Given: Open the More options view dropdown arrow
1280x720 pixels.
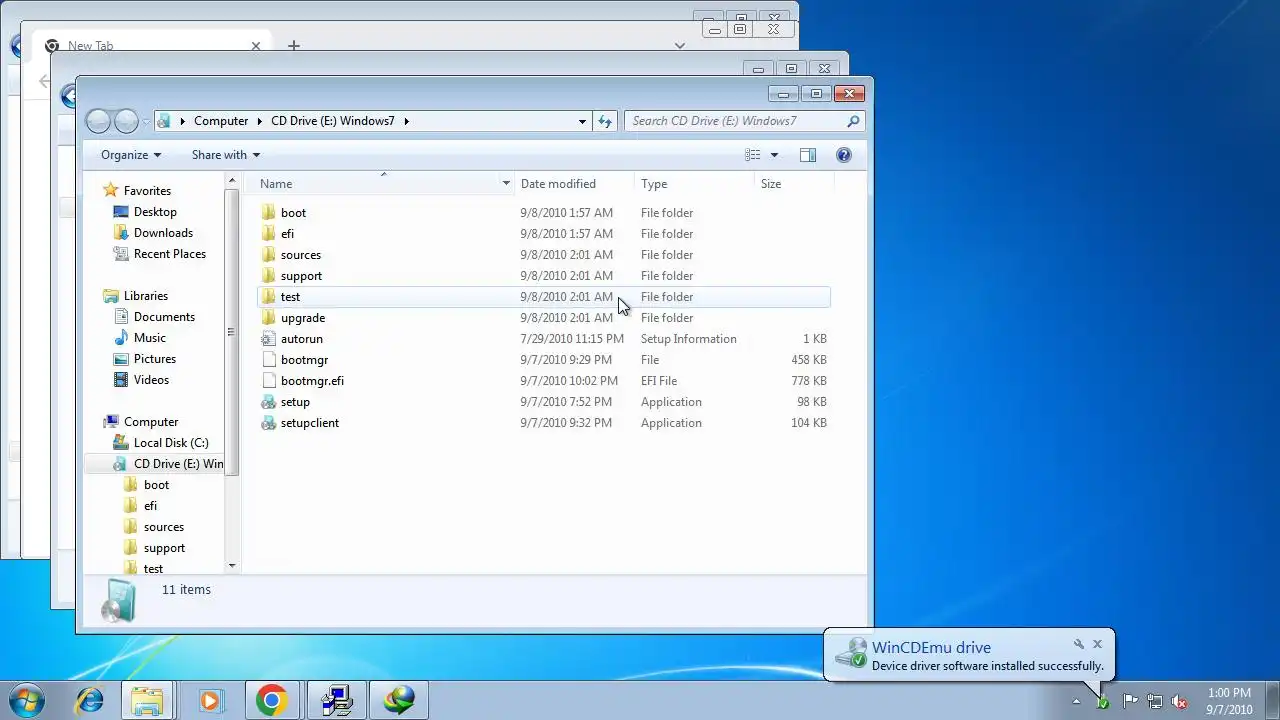Looking at the screenshot, I should (x=774, y=155).
